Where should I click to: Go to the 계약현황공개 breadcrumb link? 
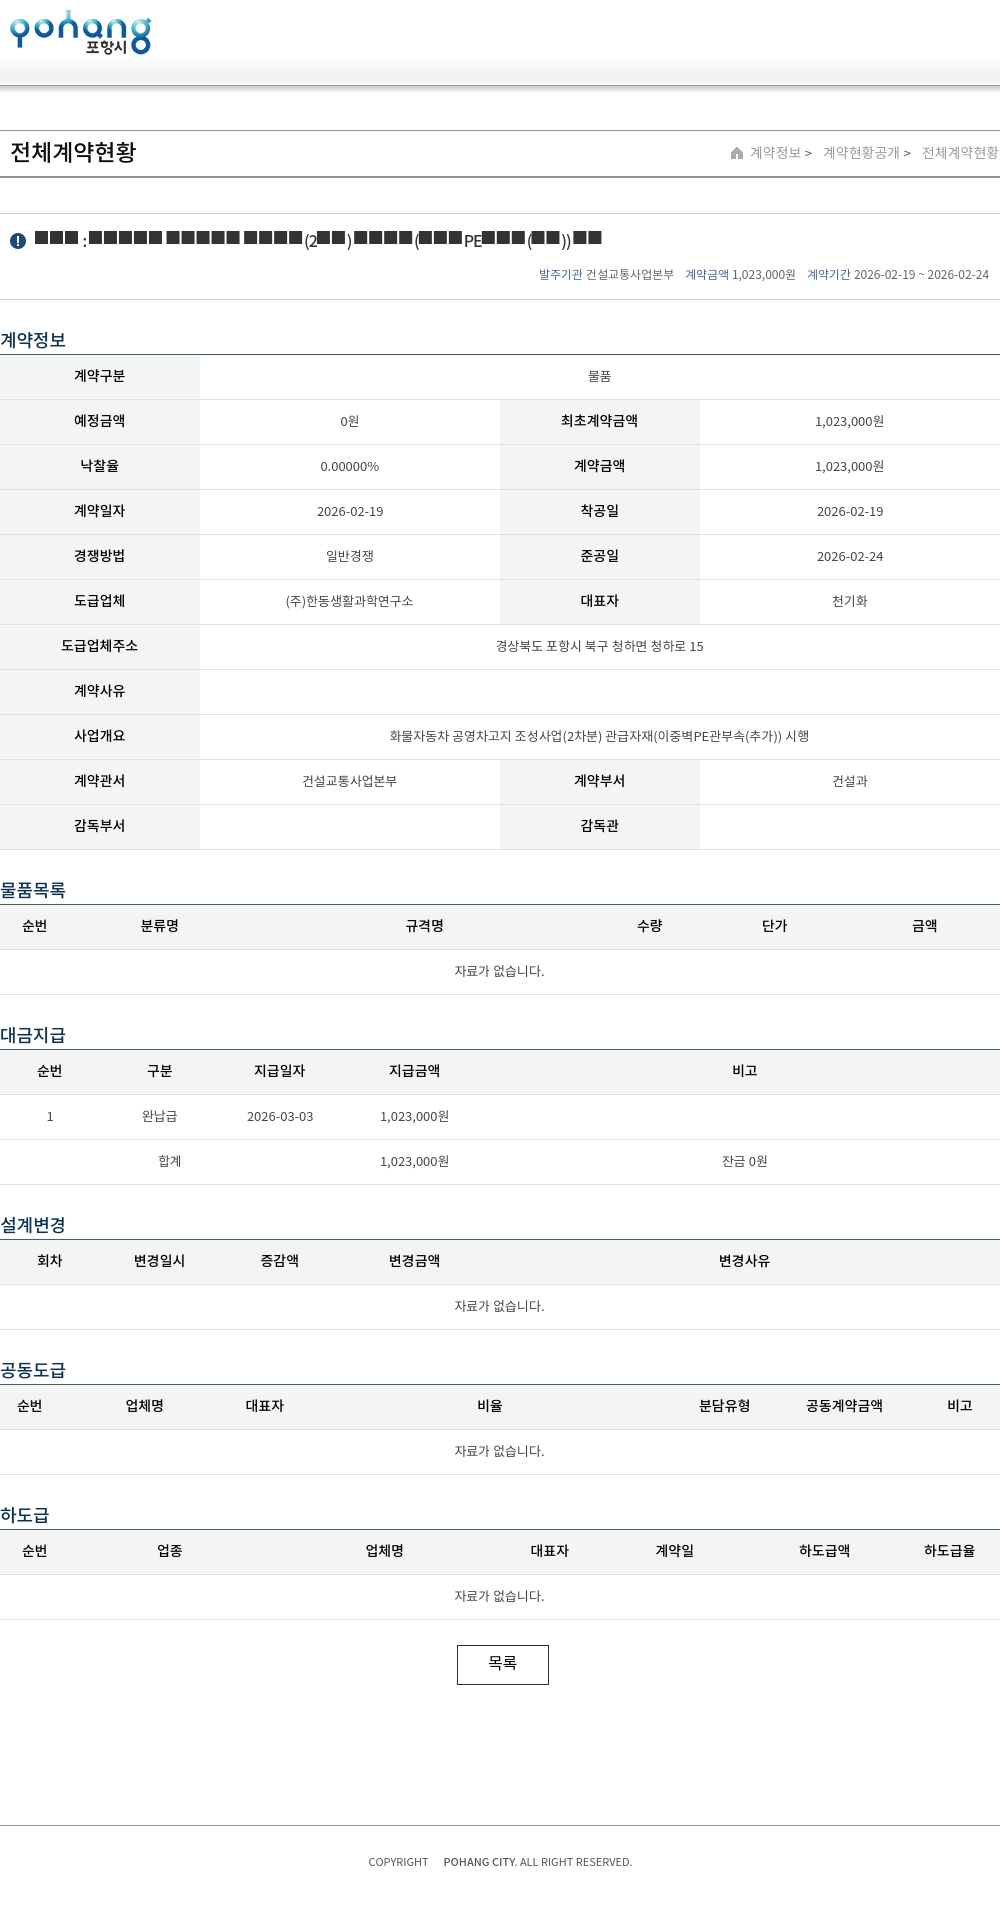click(860, 153)
